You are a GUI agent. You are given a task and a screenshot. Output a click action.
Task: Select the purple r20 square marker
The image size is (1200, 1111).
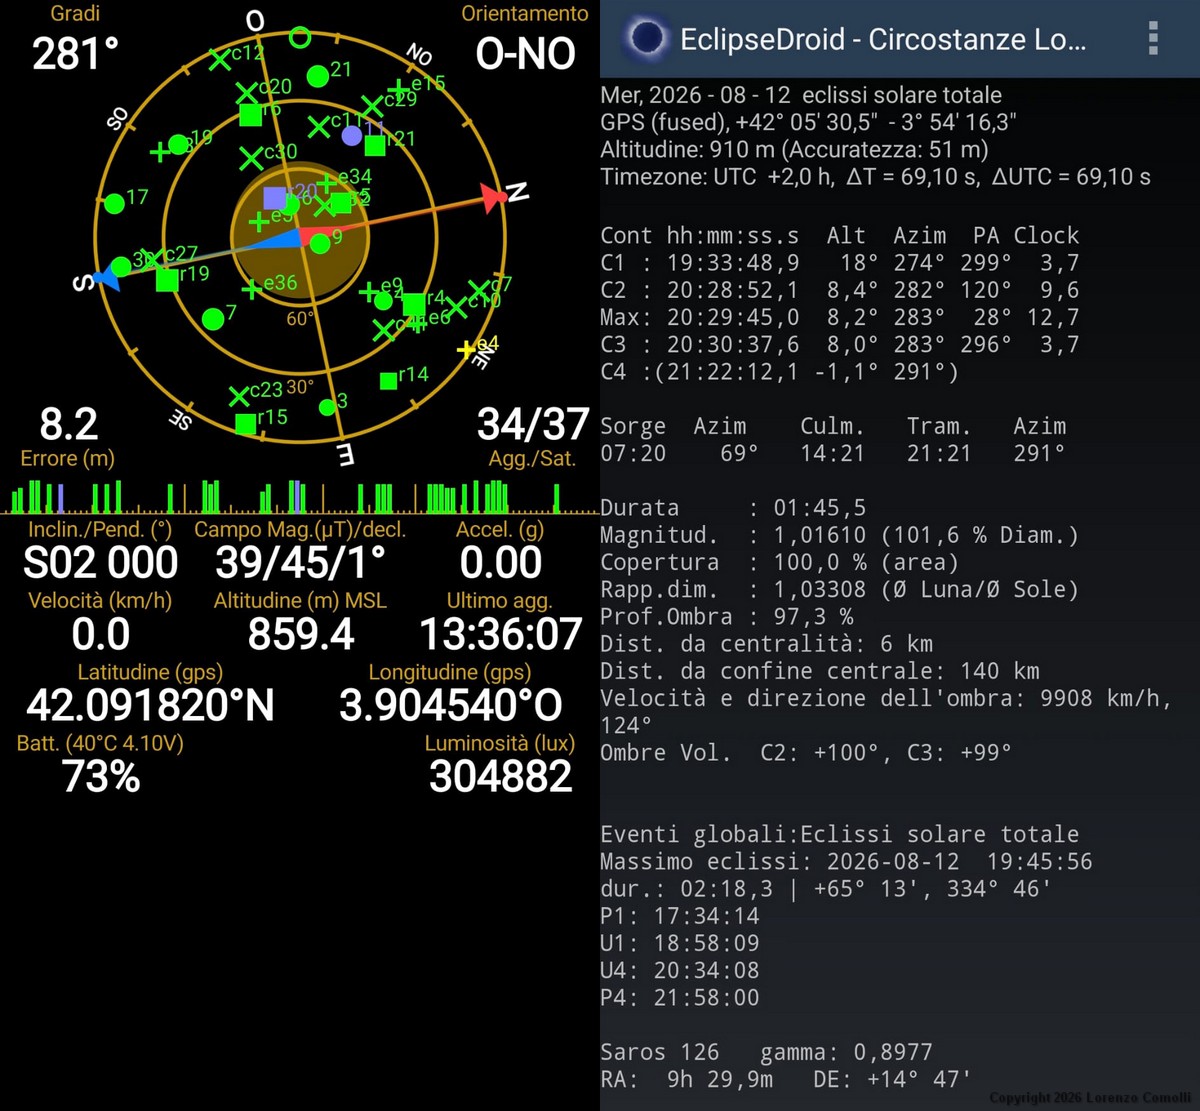[275, 197]
